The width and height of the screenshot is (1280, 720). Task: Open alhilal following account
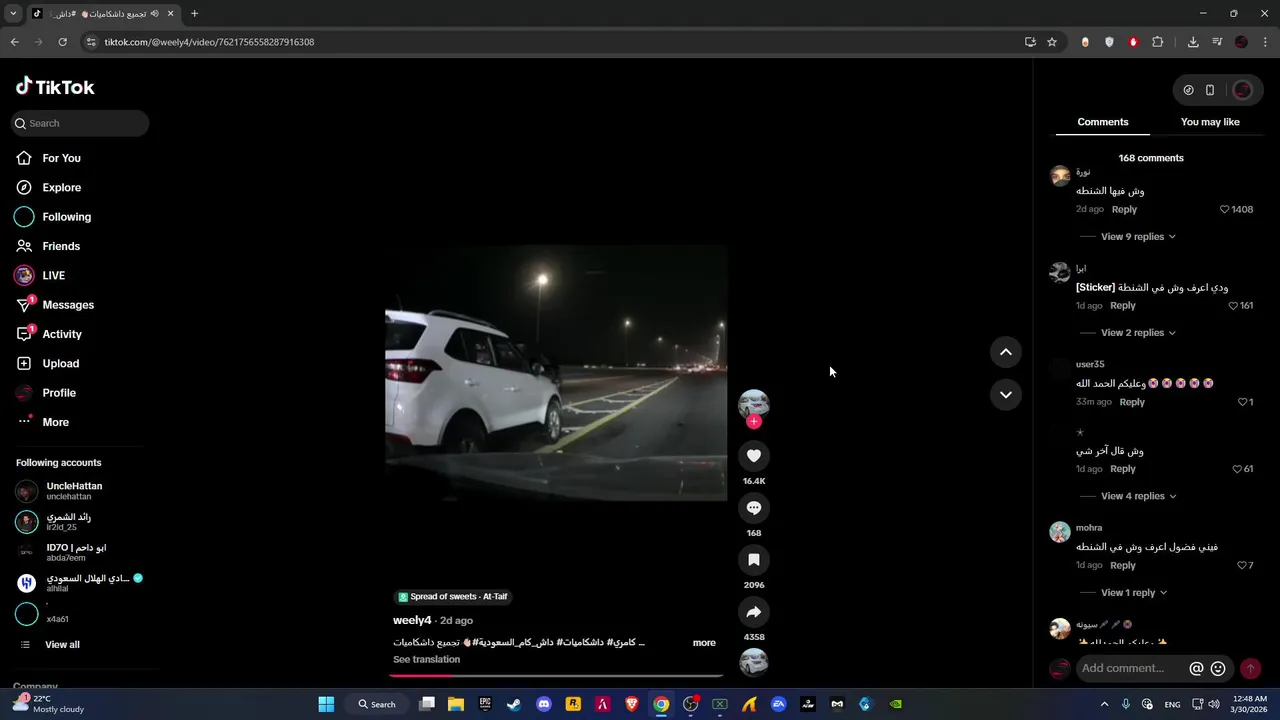(x=80, y=583)
